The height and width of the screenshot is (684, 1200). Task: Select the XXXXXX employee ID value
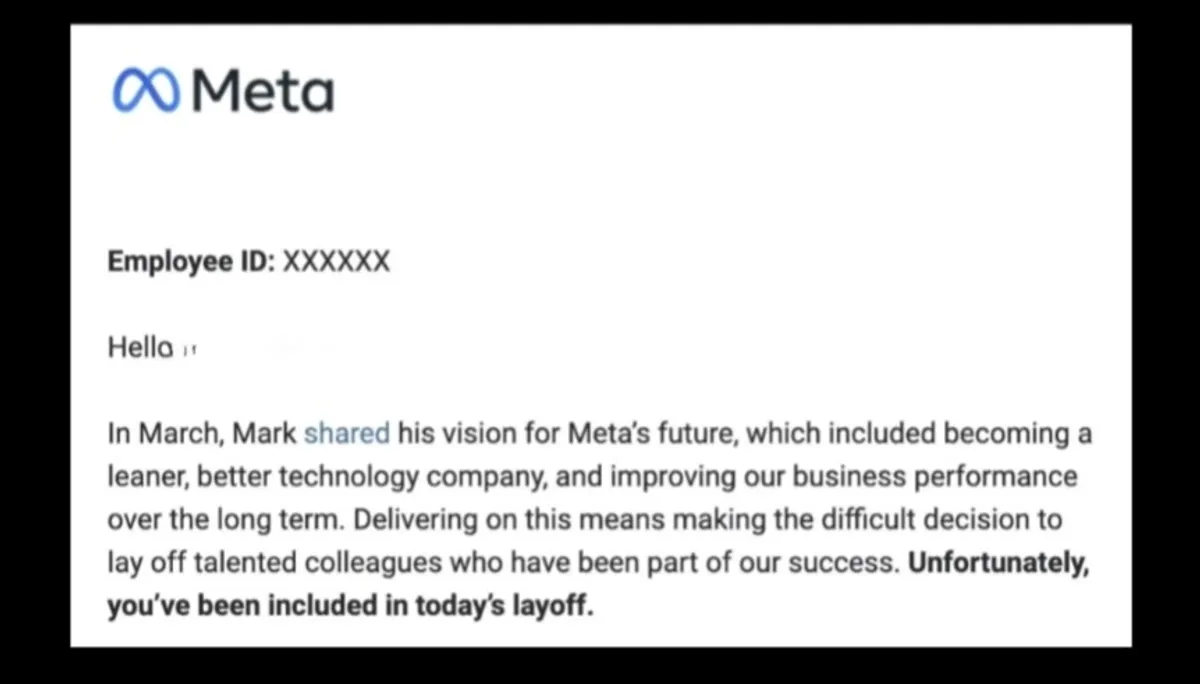point(336,262)
